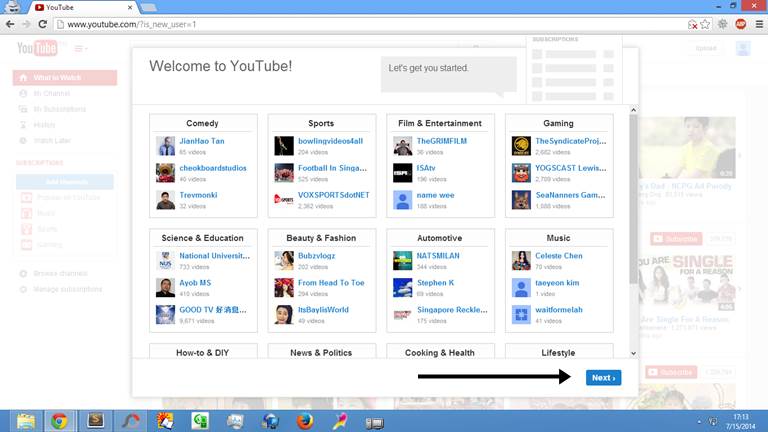The width and height of the screenshot is (768, 432).
Task: Open From Head To Toe channel link
Action: pyautogui.click(x=331, y=283)
